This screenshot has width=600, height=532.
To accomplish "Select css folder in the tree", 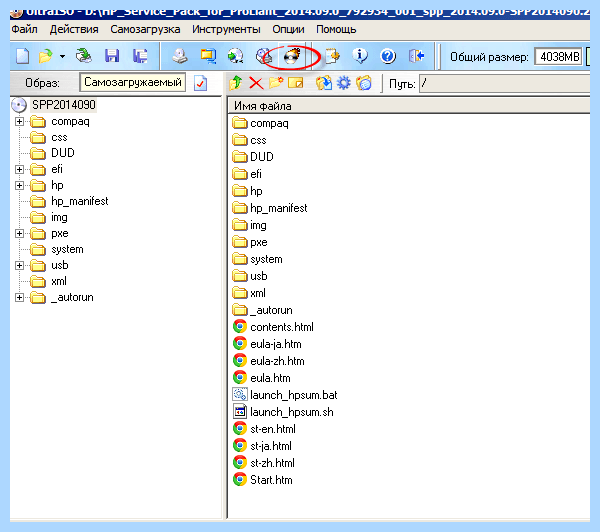I will coord(59,137).
